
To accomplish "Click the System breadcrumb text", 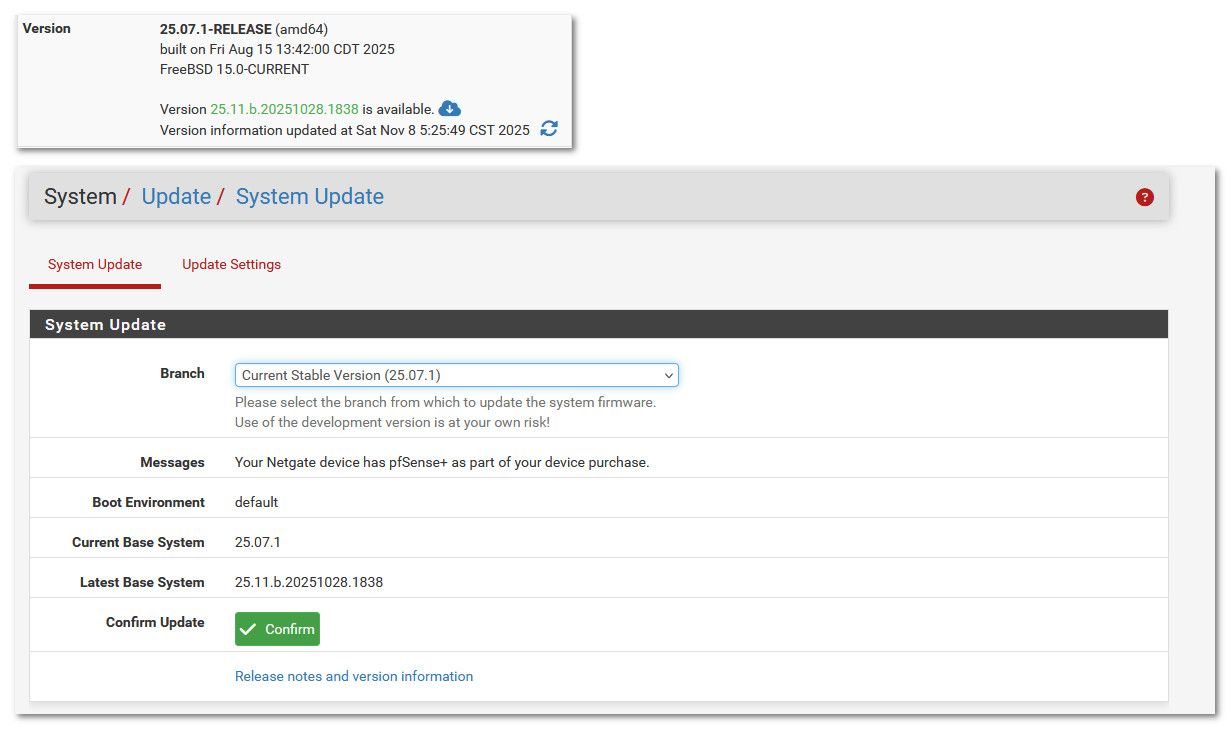I will [x=80, y=197].
